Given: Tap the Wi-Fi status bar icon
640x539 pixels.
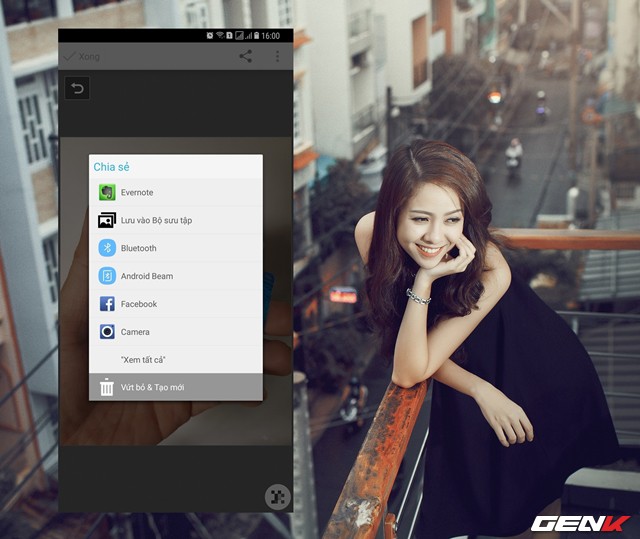Looking at the screenshot, I should tap(221, 35).
